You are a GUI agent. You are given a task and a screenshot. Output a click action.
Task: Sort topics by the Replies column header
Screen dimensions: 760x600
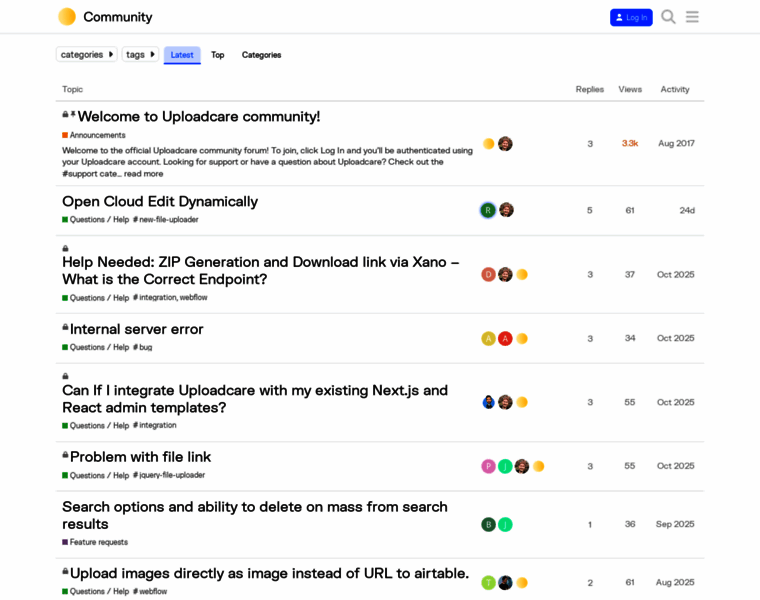tap(589, 89)
